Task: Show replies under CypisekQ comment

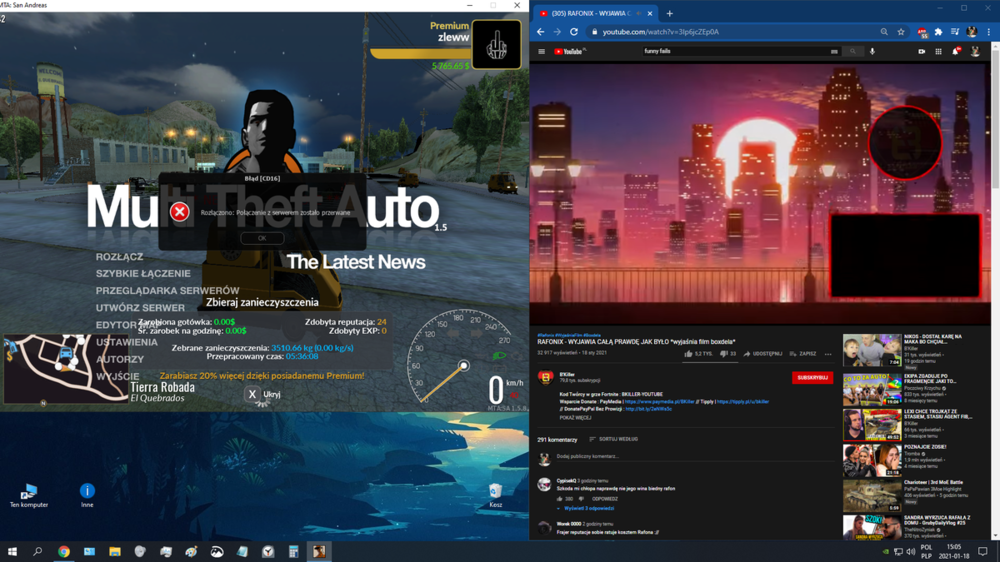Action: (585, 508)
